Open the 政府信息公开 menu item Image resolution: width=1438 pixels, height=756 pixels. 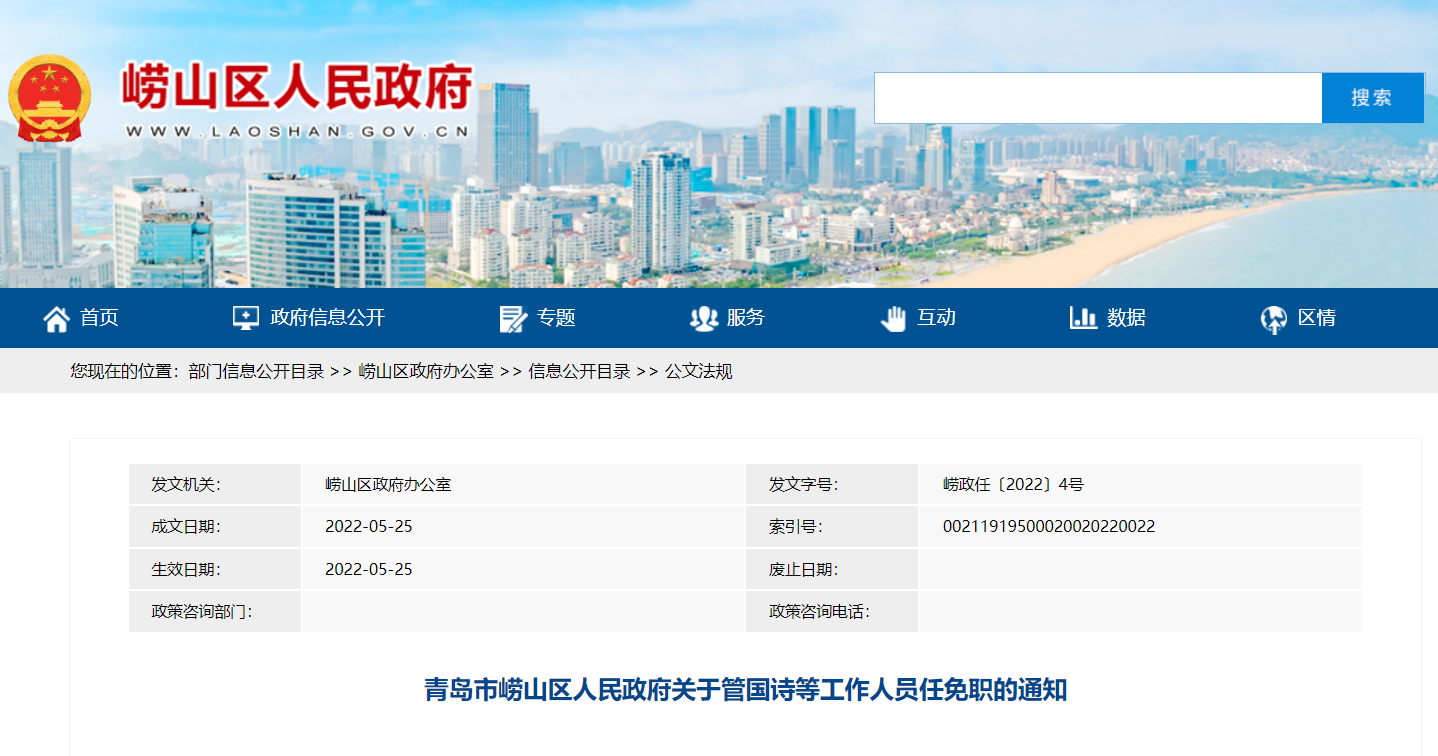point(327,318)
